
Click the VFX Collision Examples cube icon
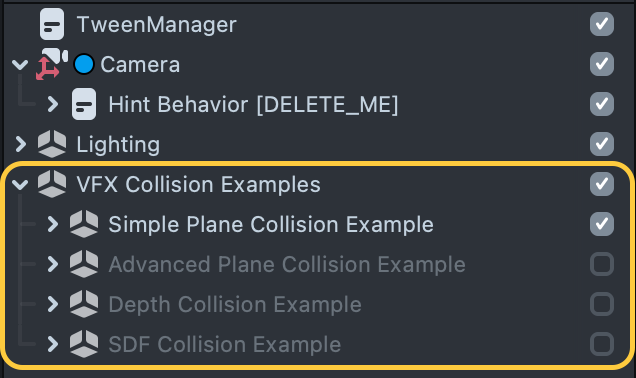coord(52,184)
